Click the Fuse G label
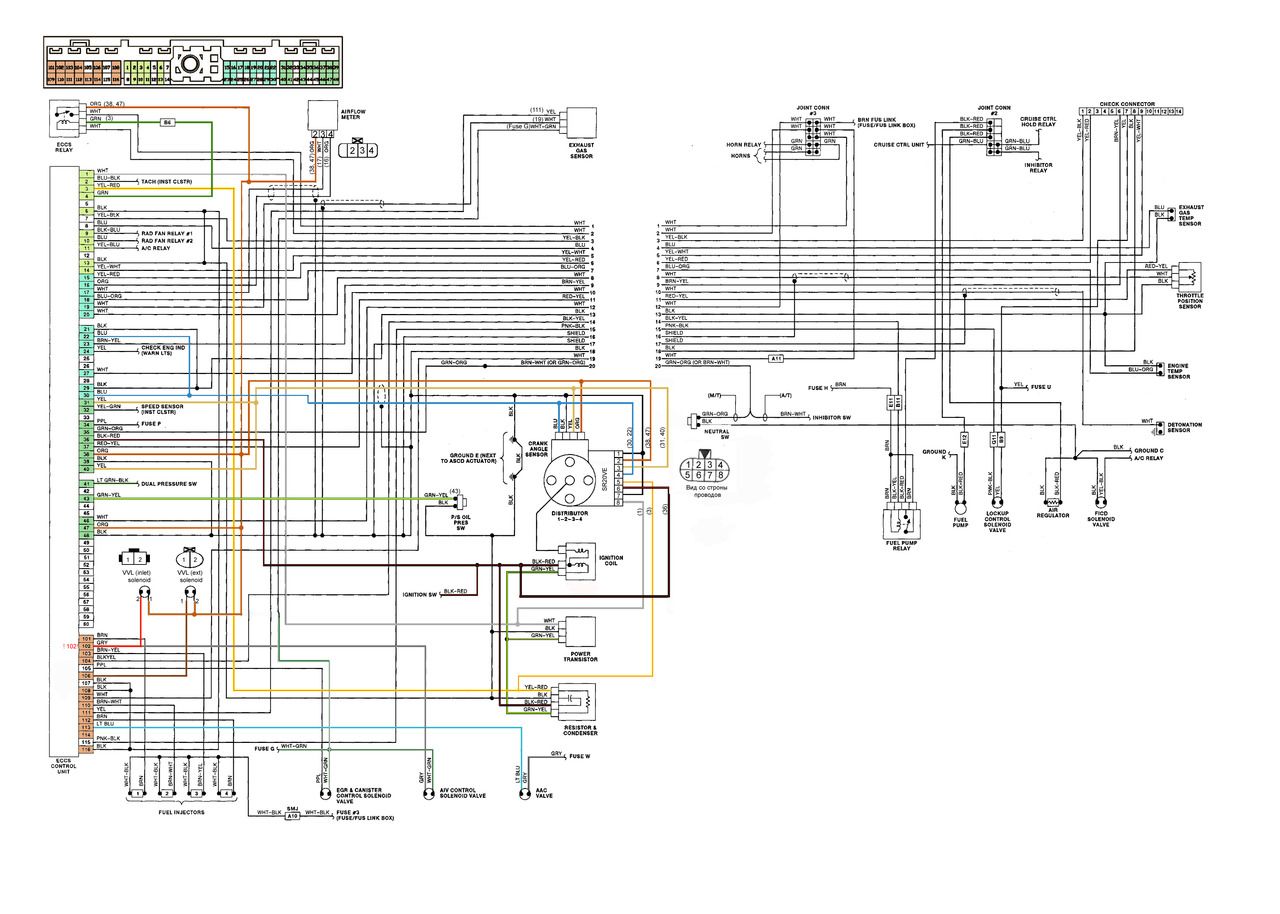The image size is (1280, 914). click(266, 746)
